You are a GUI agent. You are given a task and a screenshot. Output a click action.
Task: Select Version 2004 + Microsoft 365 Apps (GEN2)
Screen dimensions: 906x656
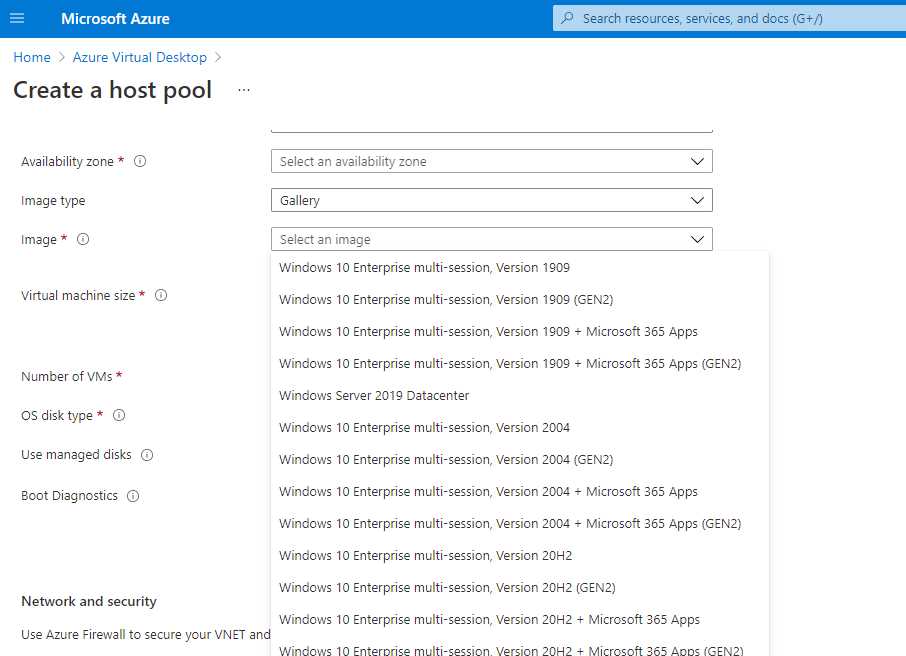(520, 524)
